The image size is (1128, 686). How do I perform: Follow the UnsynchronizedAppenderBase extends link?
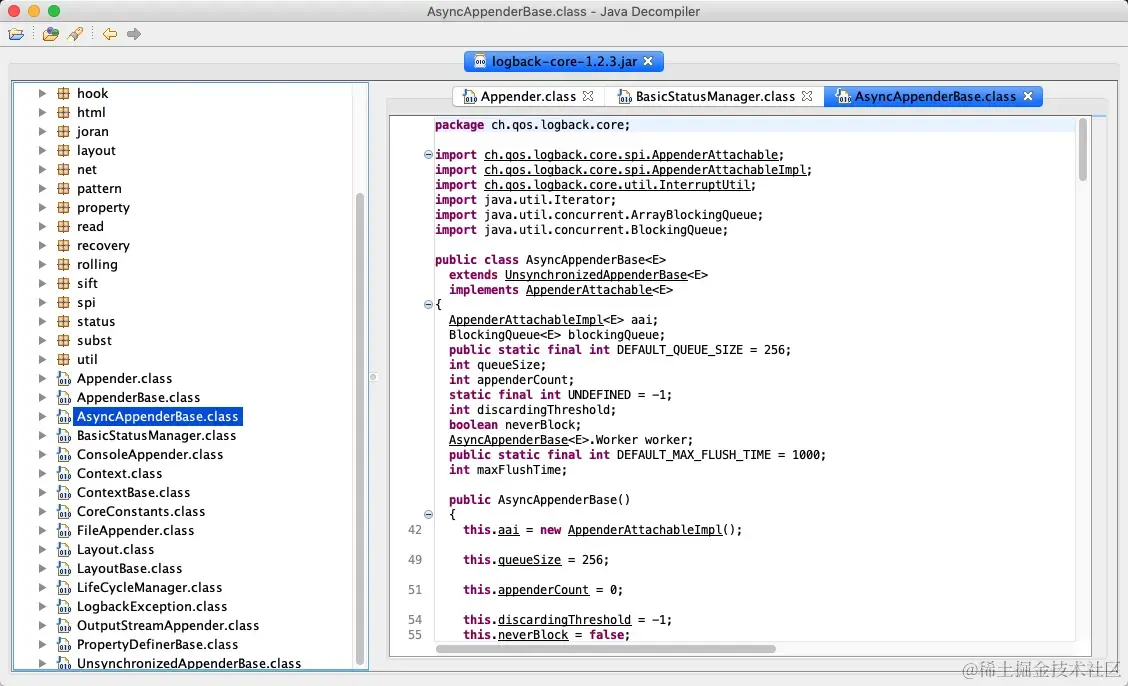596,275
